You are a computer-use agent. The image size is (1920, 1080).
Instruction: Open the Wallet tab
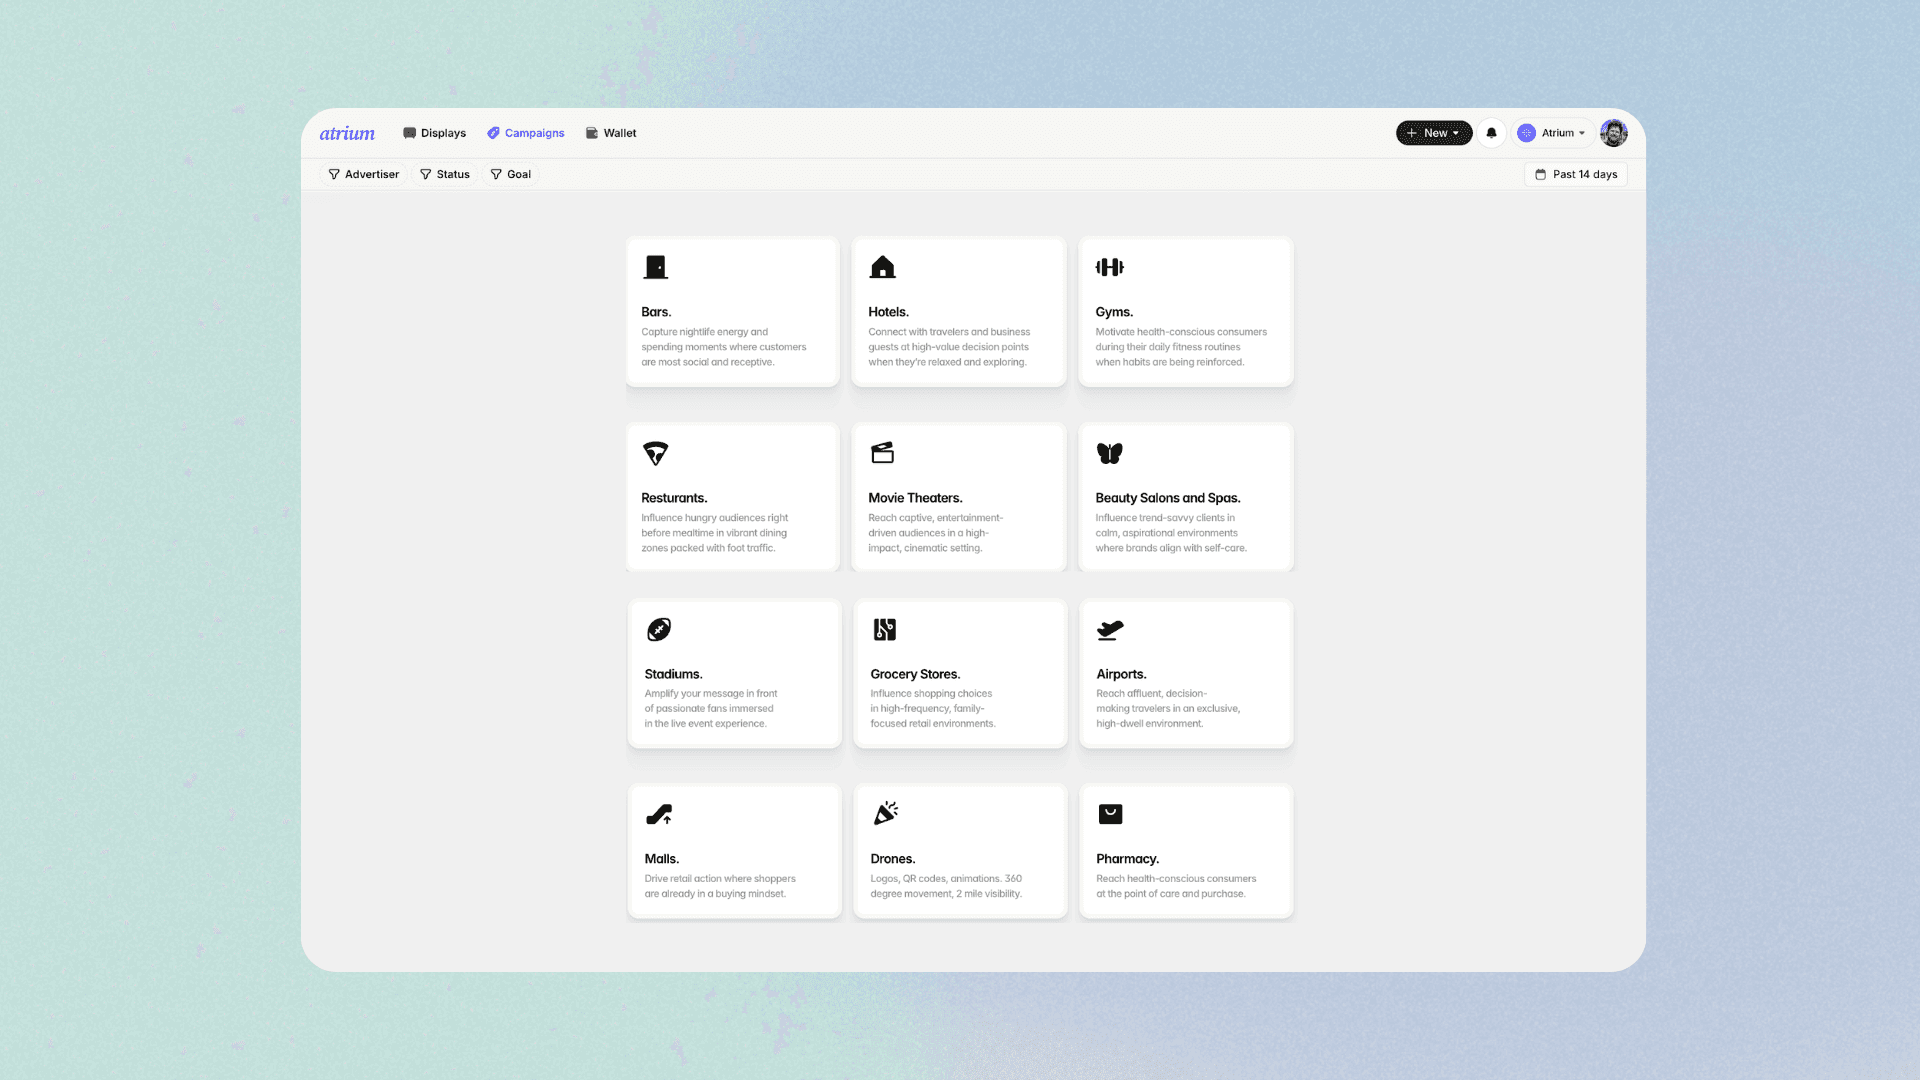(x=611, y=133)
